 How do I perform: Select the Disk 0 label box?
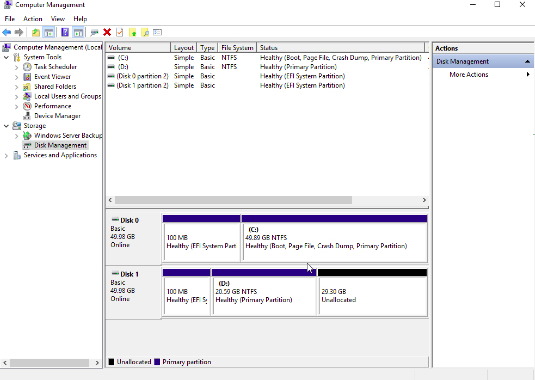coord(133,238)
